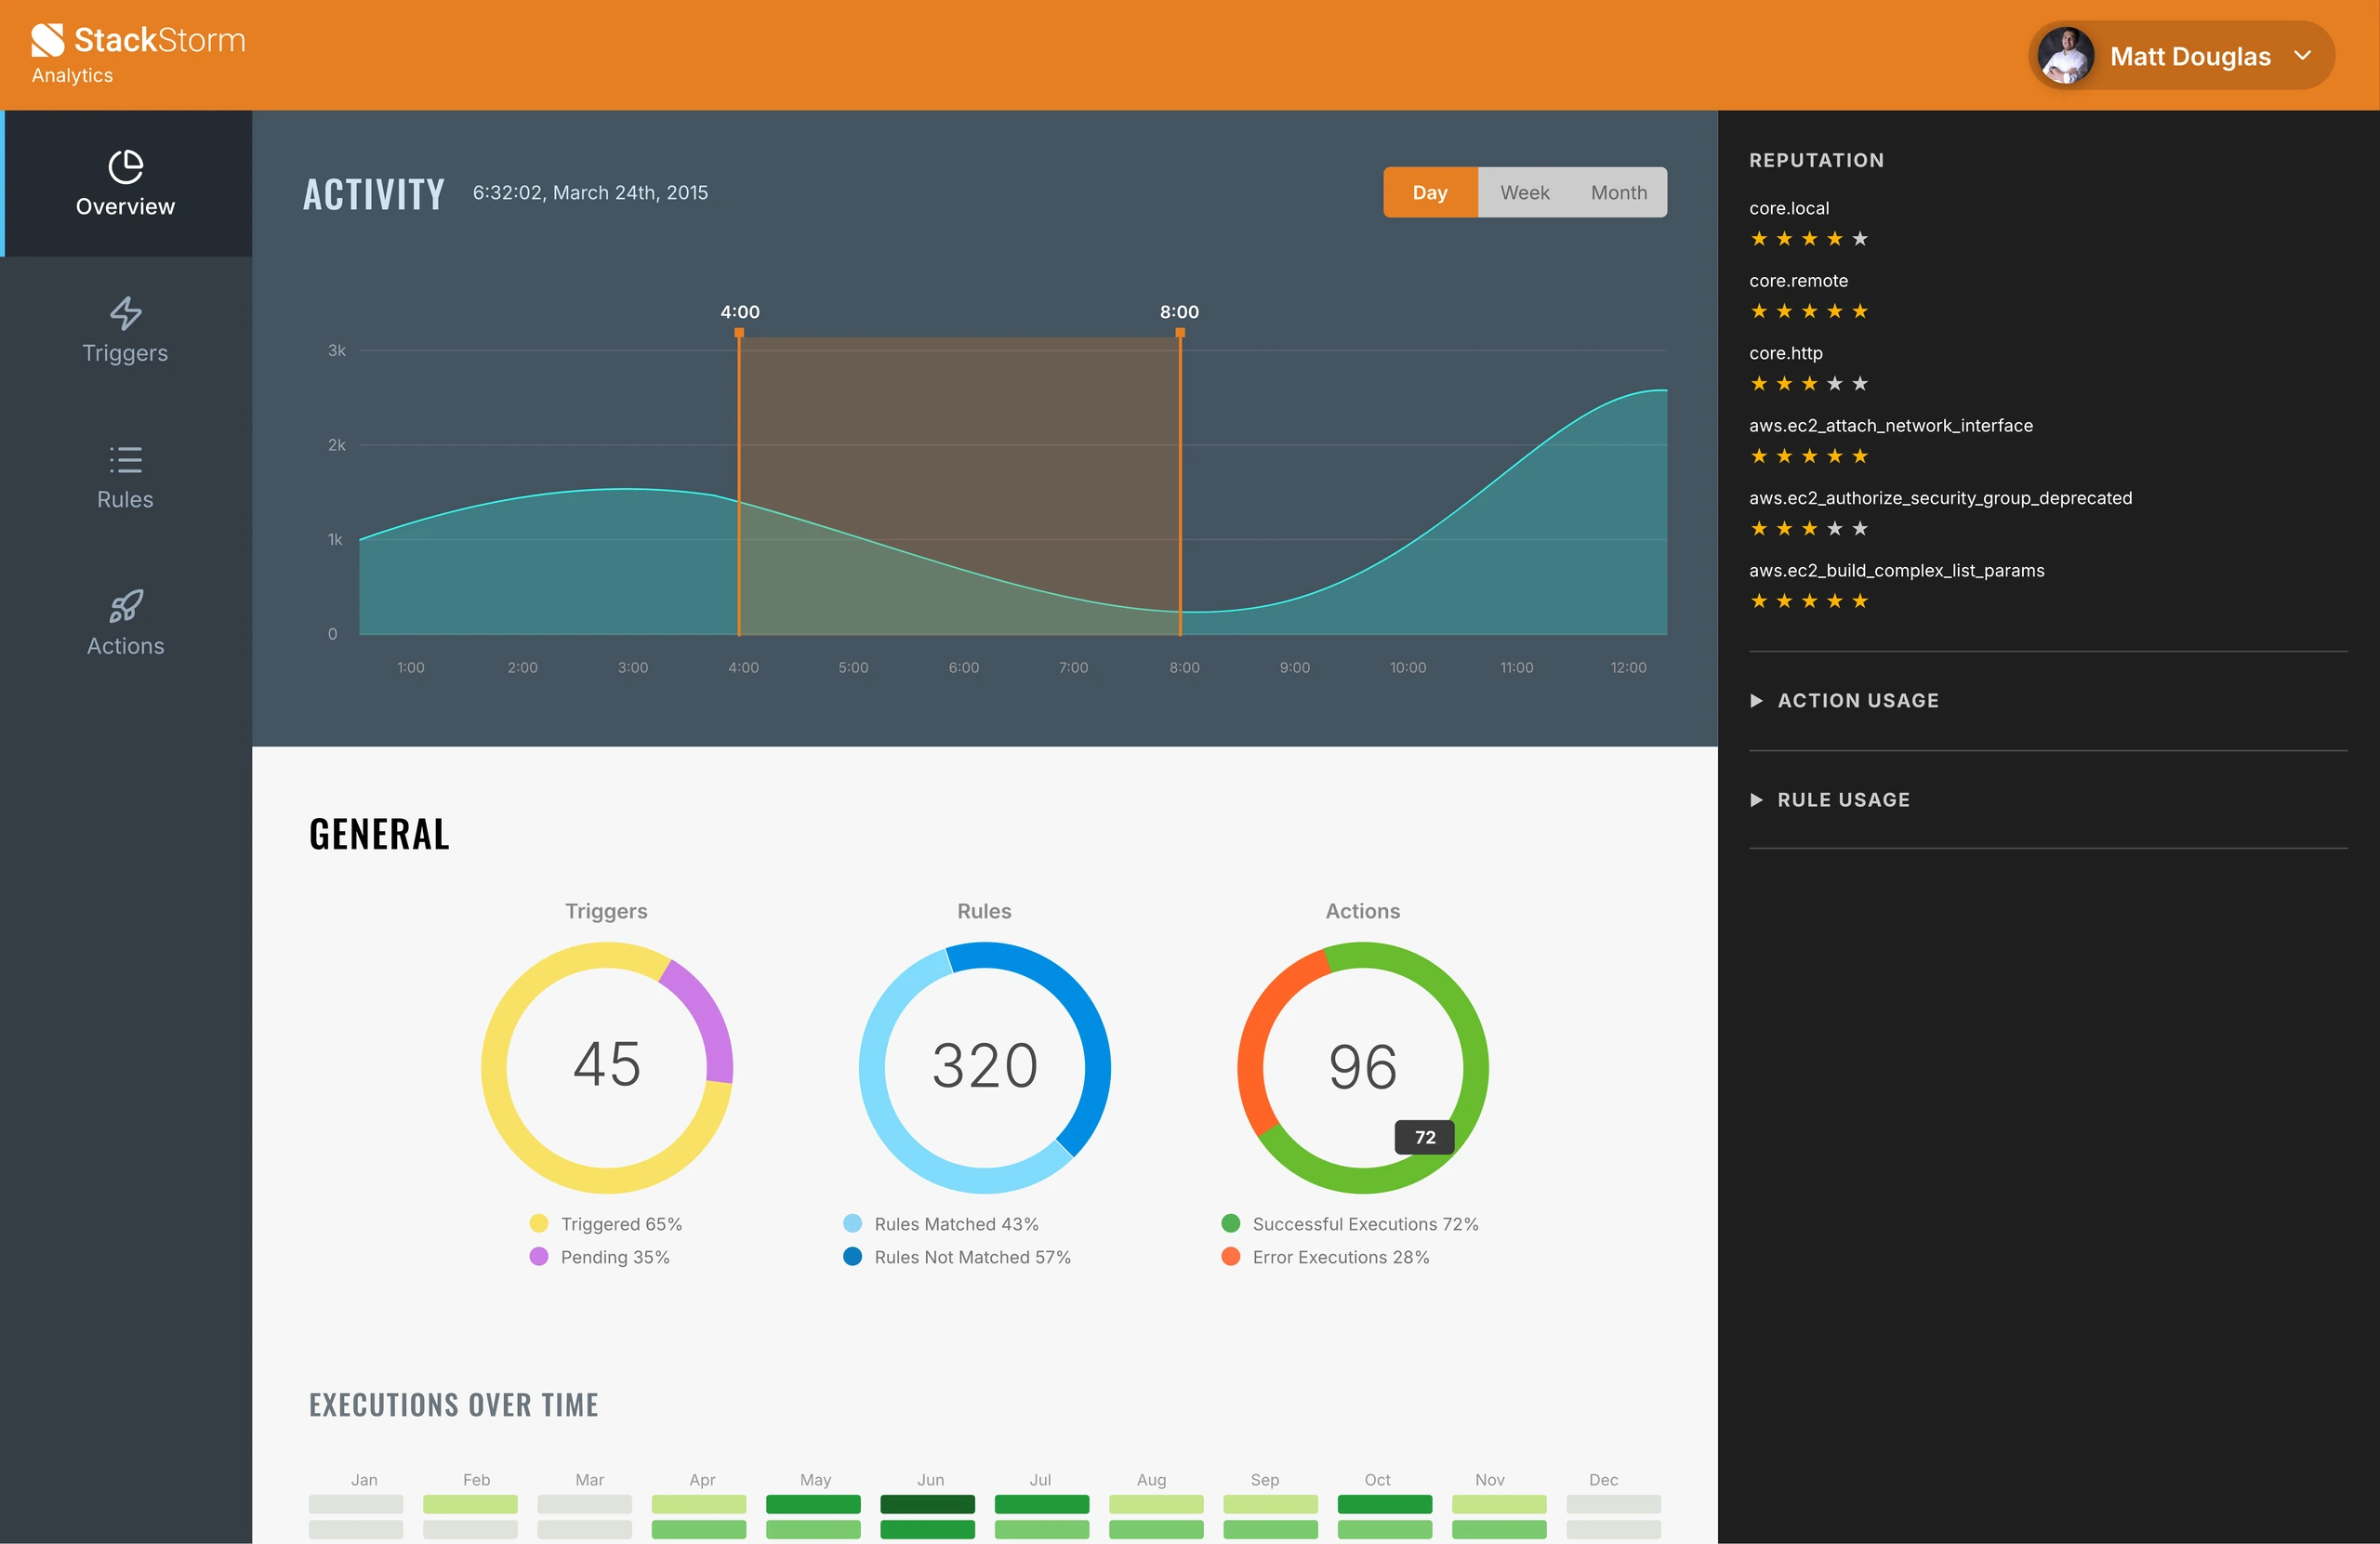Click the 12:00 time axis label
Viewport: 2380px width, 1544px height.
click(1628, 667)
